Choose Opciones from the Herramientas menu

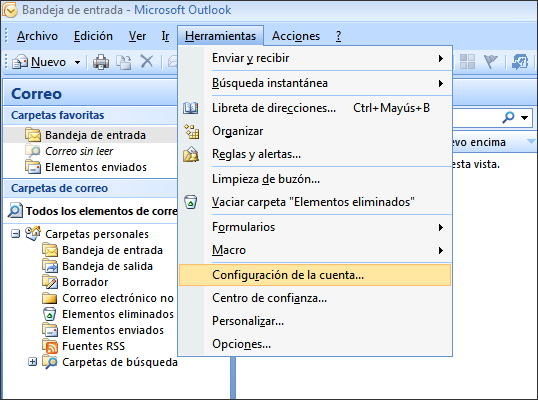pos(242,344)
